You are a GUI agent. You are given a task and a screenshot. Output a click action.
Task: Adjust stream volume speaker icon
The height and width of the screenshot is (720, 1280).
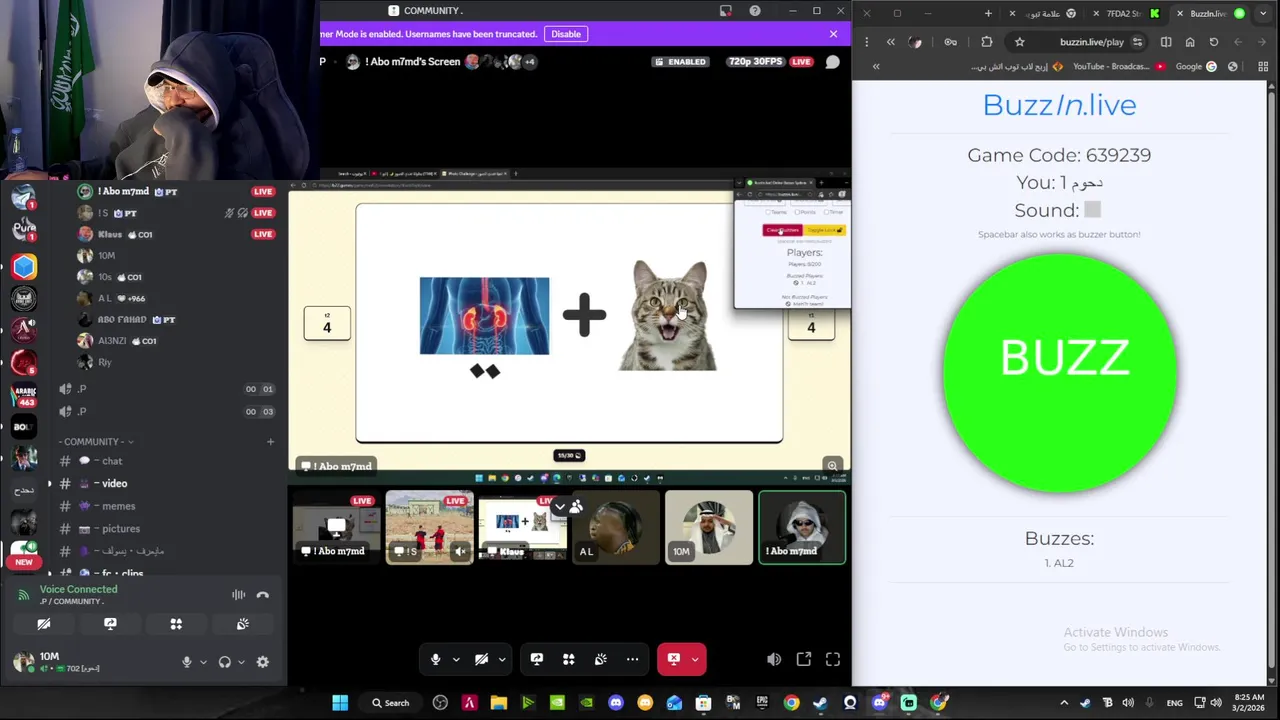774,659
